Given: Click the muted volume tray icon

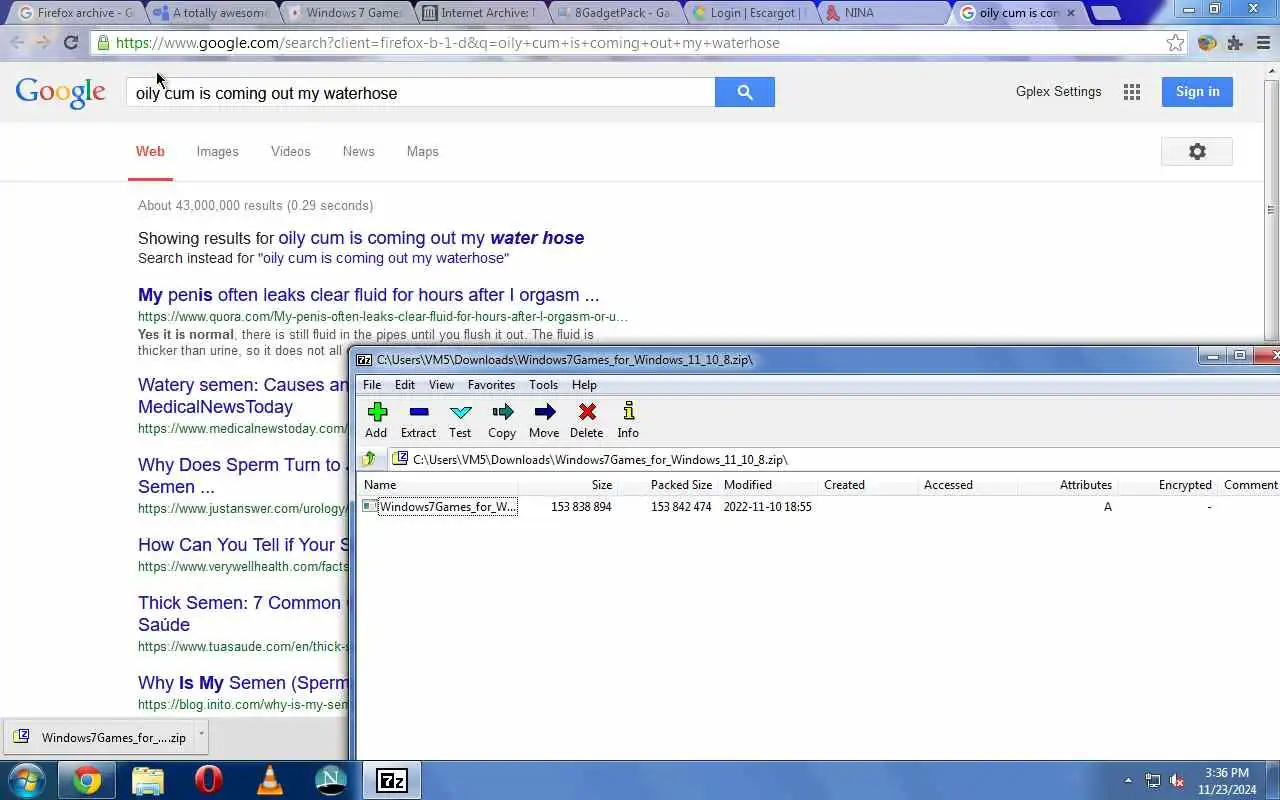Looking at the screenshot, I should [x=1177, y=781].
